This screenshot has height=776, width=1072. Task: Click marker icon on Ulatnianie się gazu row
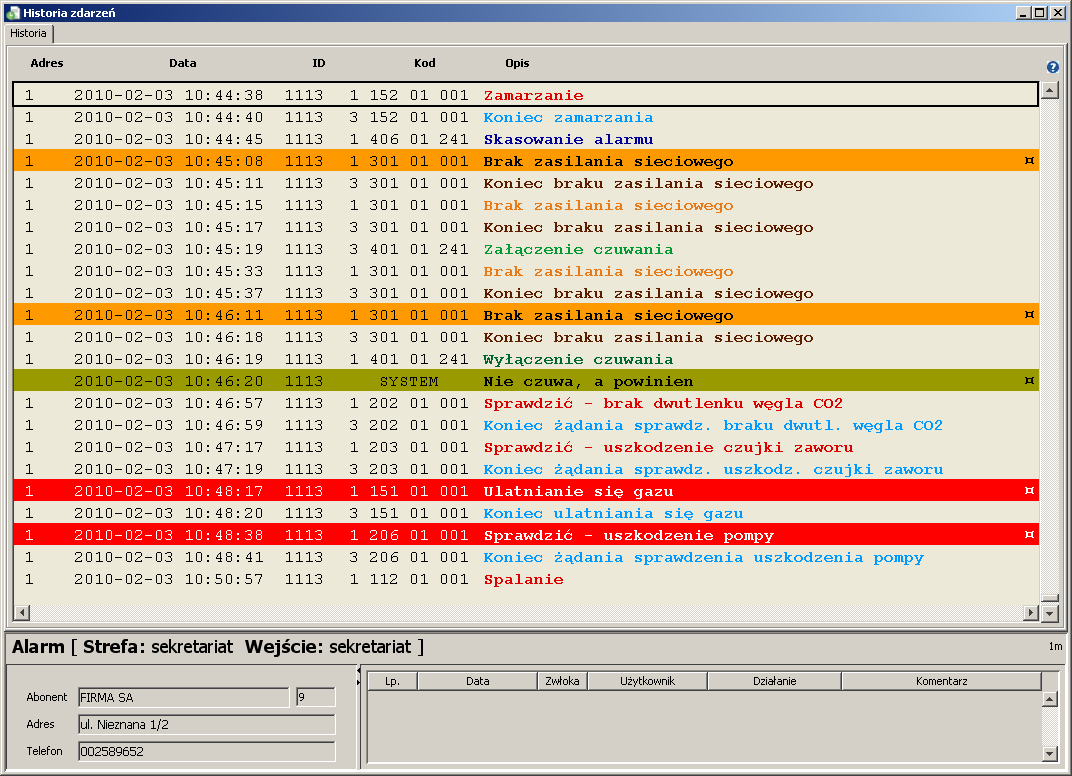point(1029,491)
